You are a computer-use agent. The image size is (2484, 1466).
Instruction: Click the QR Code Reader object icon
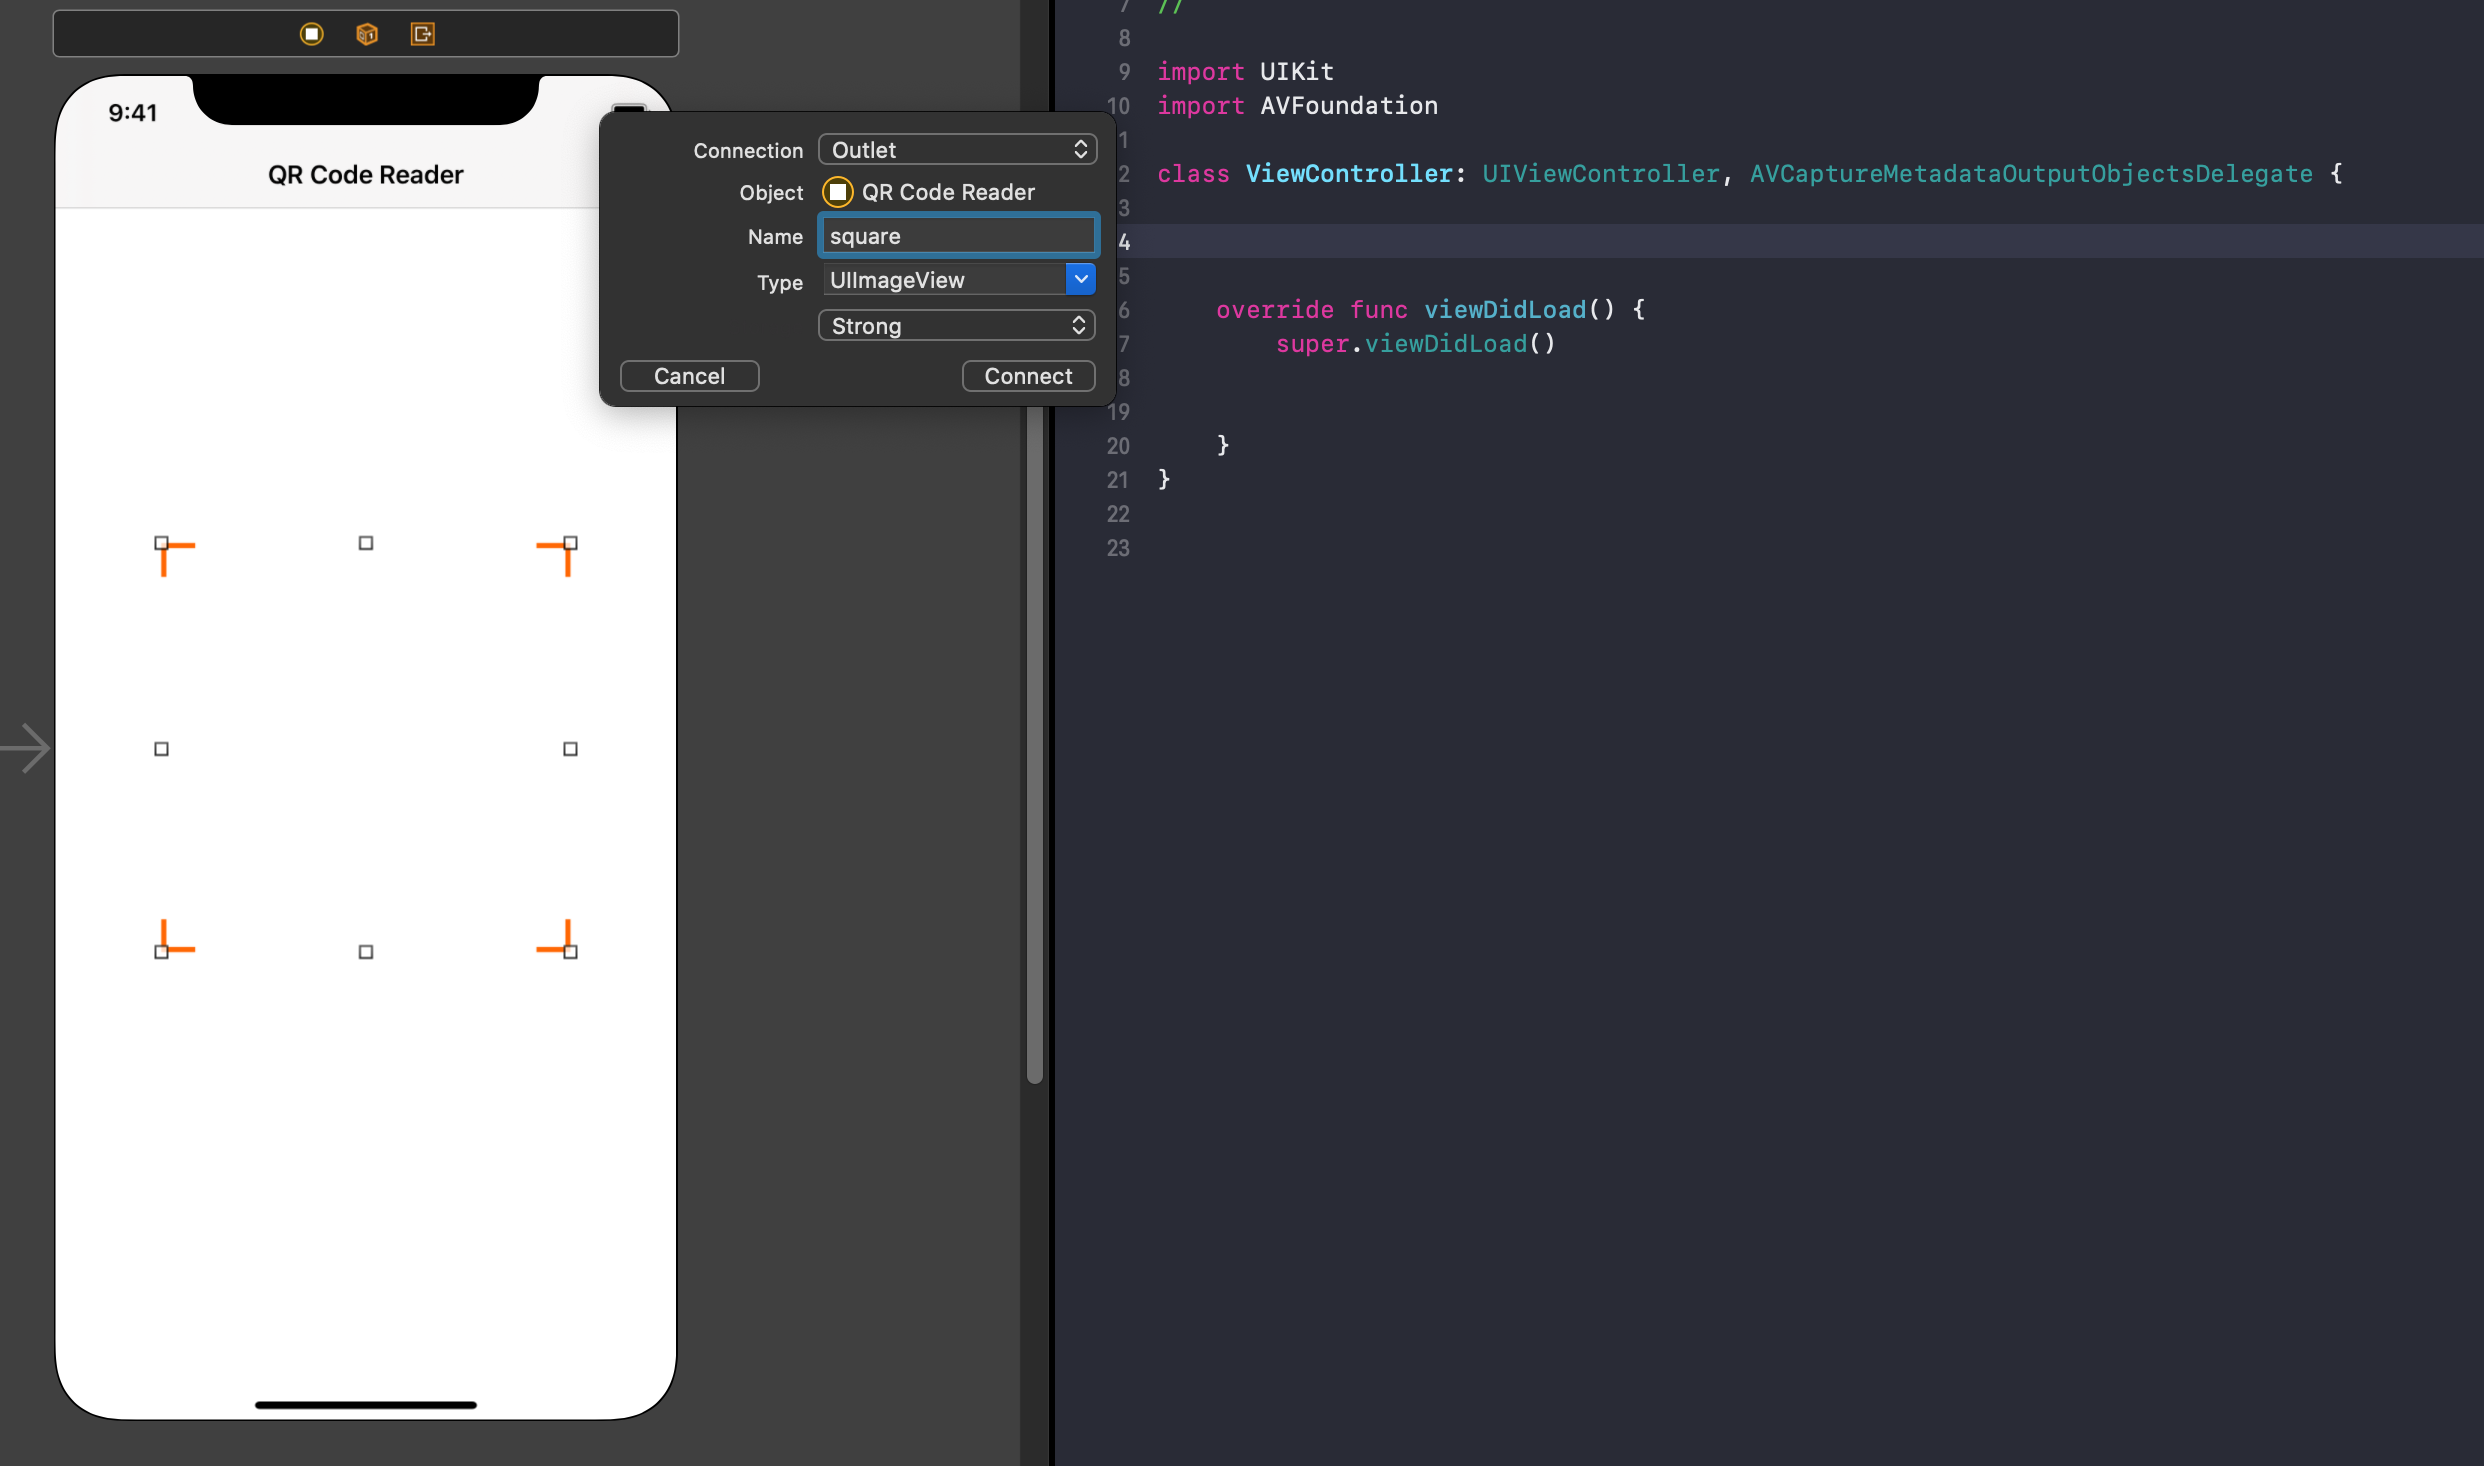click(838, 192)
